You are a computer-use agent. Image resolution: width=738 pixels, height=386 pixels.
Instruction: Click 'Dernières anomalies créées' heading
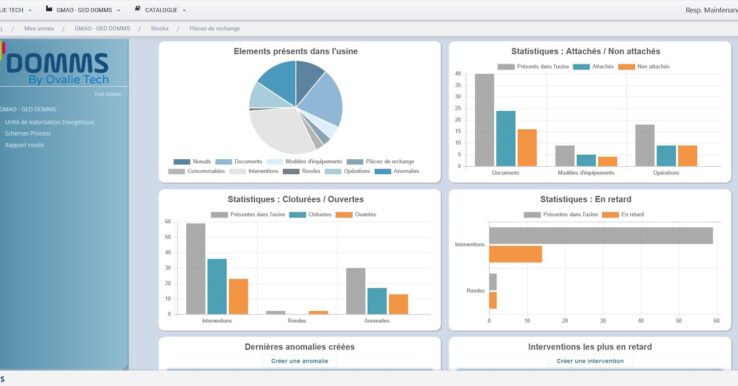tap(299, 347)
